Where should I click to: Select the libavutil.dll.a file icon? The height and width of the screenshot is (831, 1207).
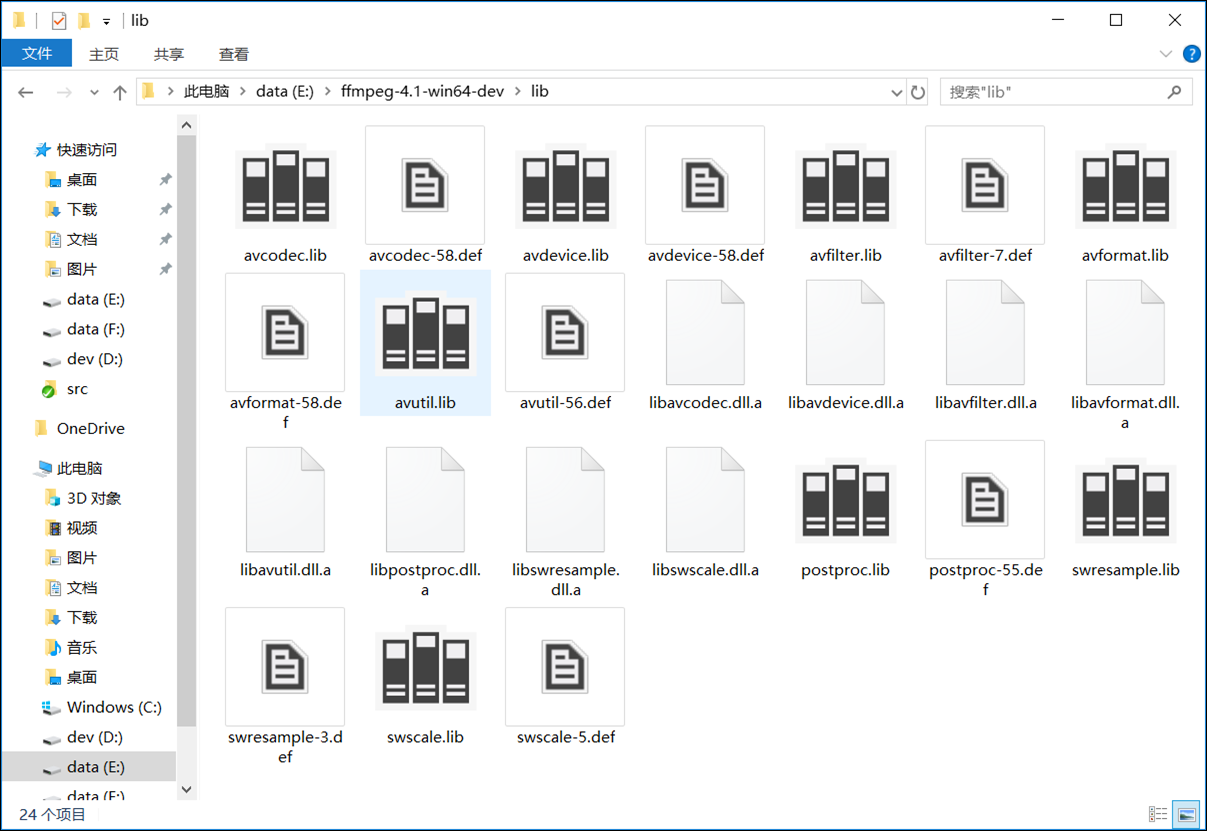tap(285, 499)
